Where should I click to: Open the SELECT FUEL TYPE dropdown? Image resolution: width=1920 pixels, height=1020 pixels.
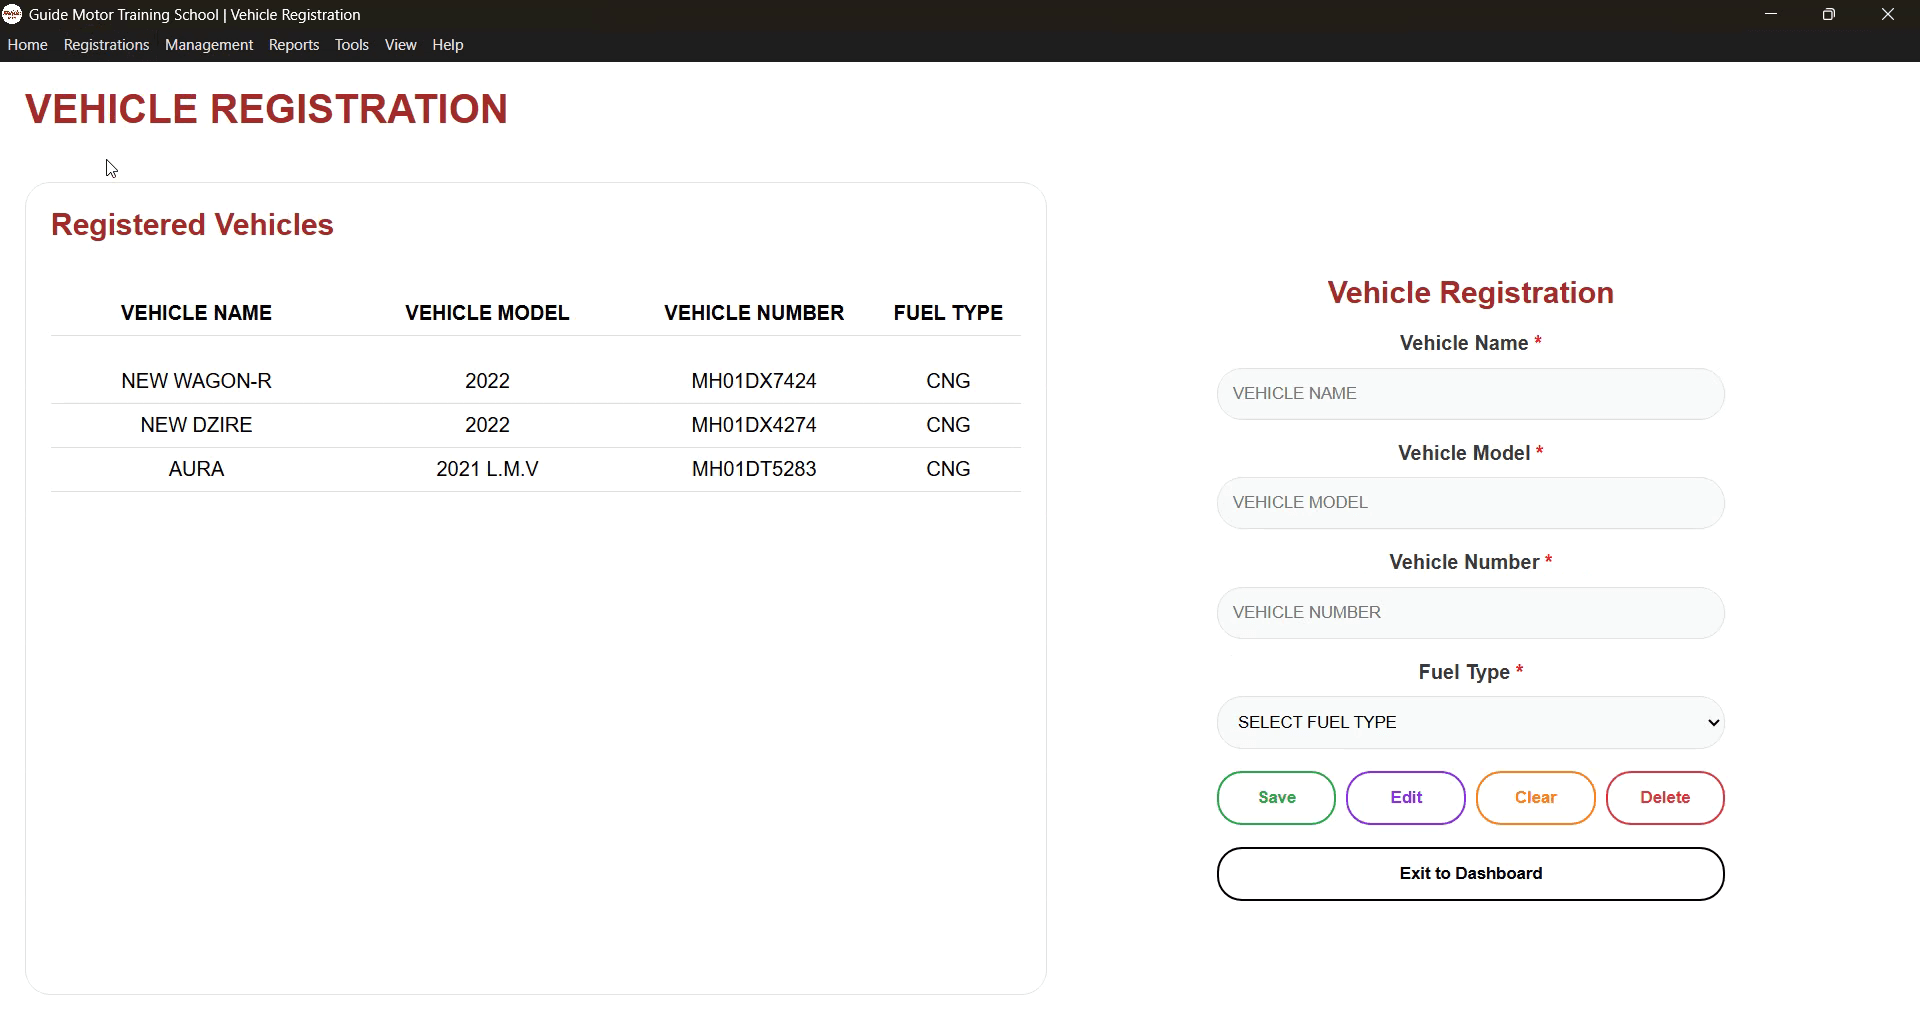click(1470, 722)
